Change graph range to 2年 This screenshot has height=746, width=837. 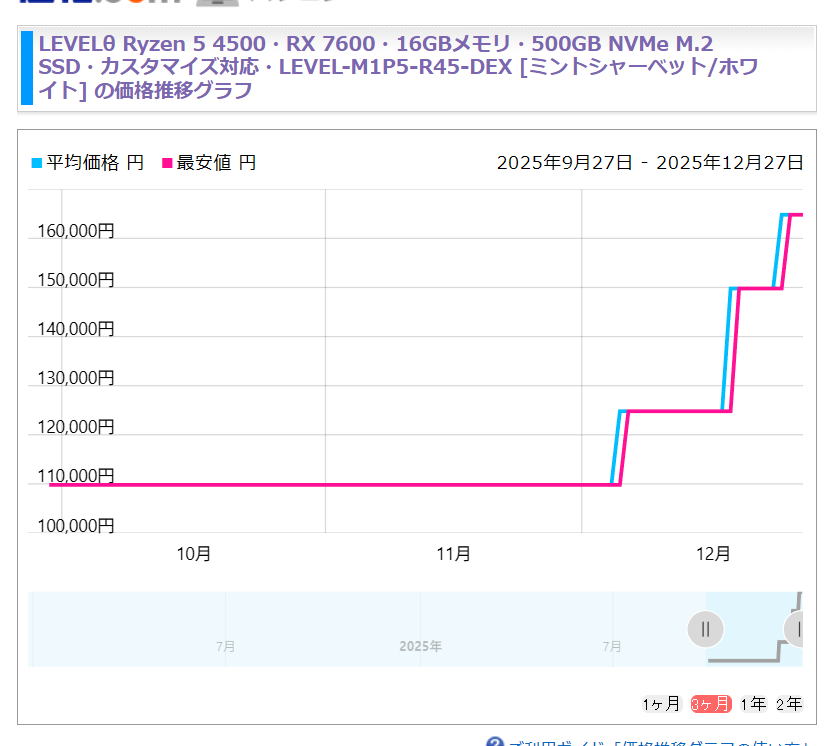789,703
